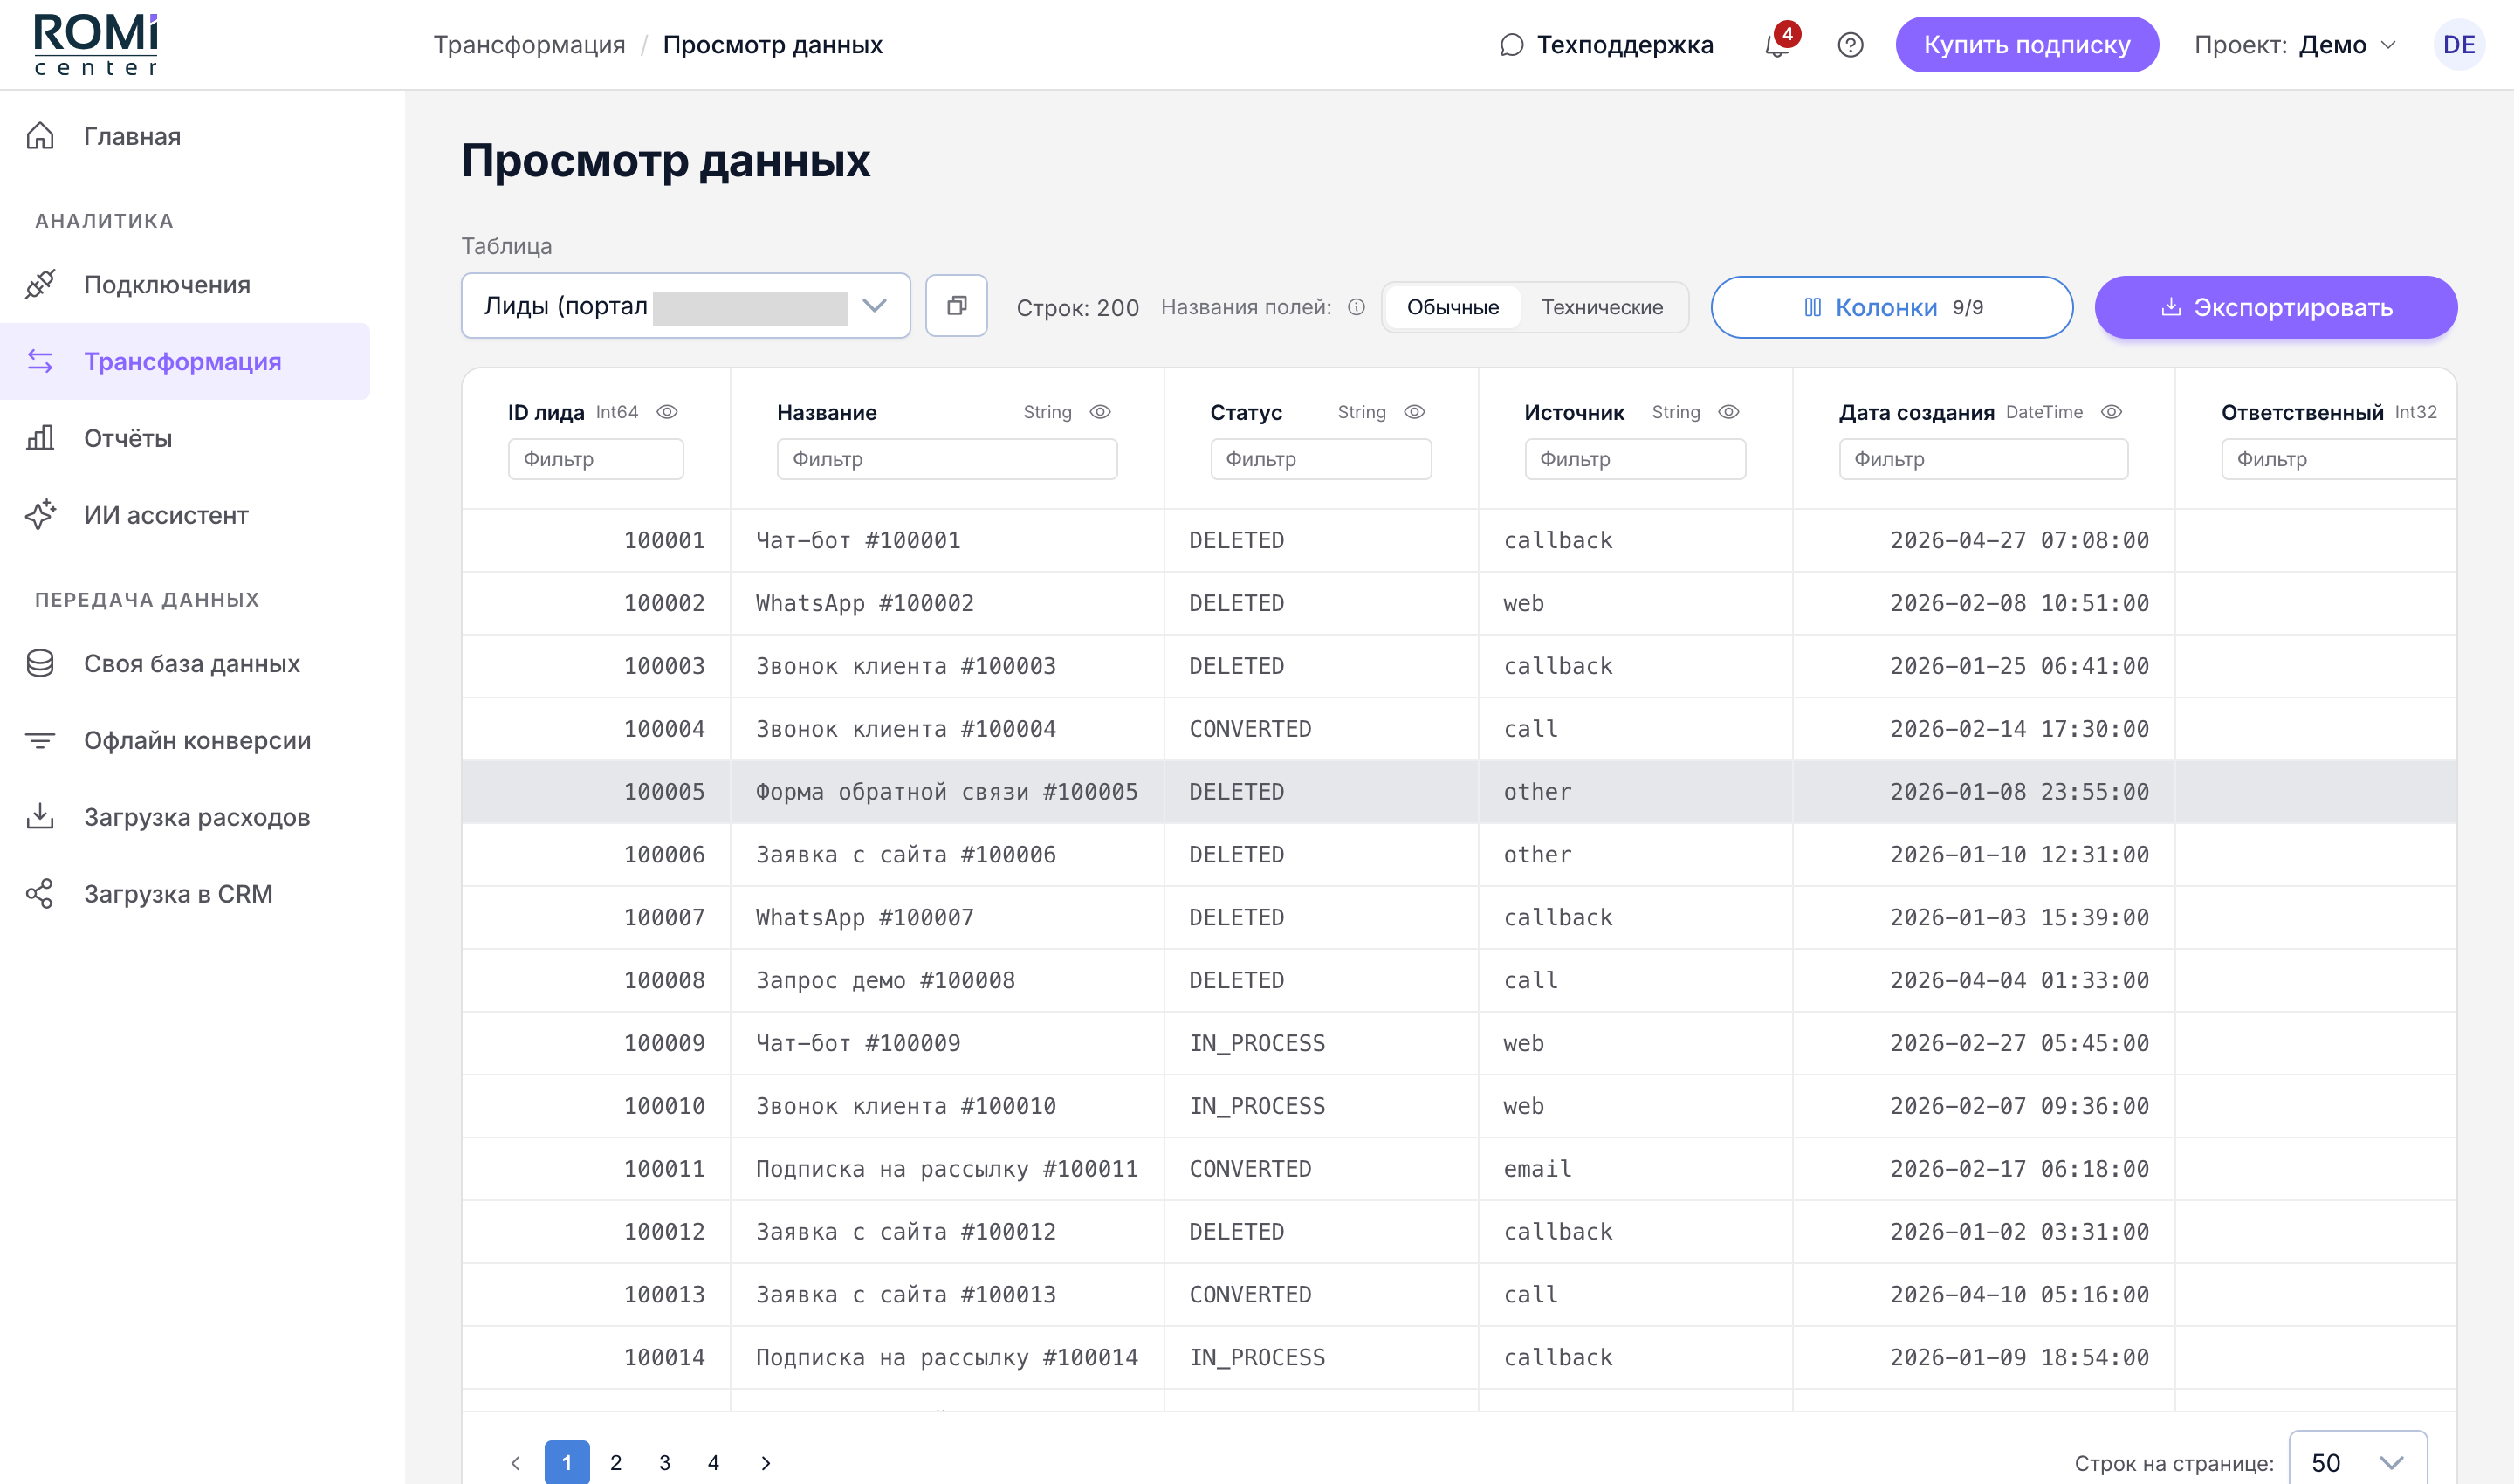Open the Колонки 9/9 selector

coord(1891,307)
